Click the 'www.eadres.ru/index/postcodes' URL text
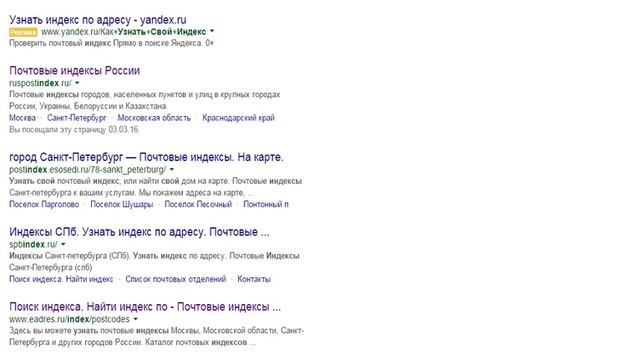The image size is (640, 360). tap(69, 319)
